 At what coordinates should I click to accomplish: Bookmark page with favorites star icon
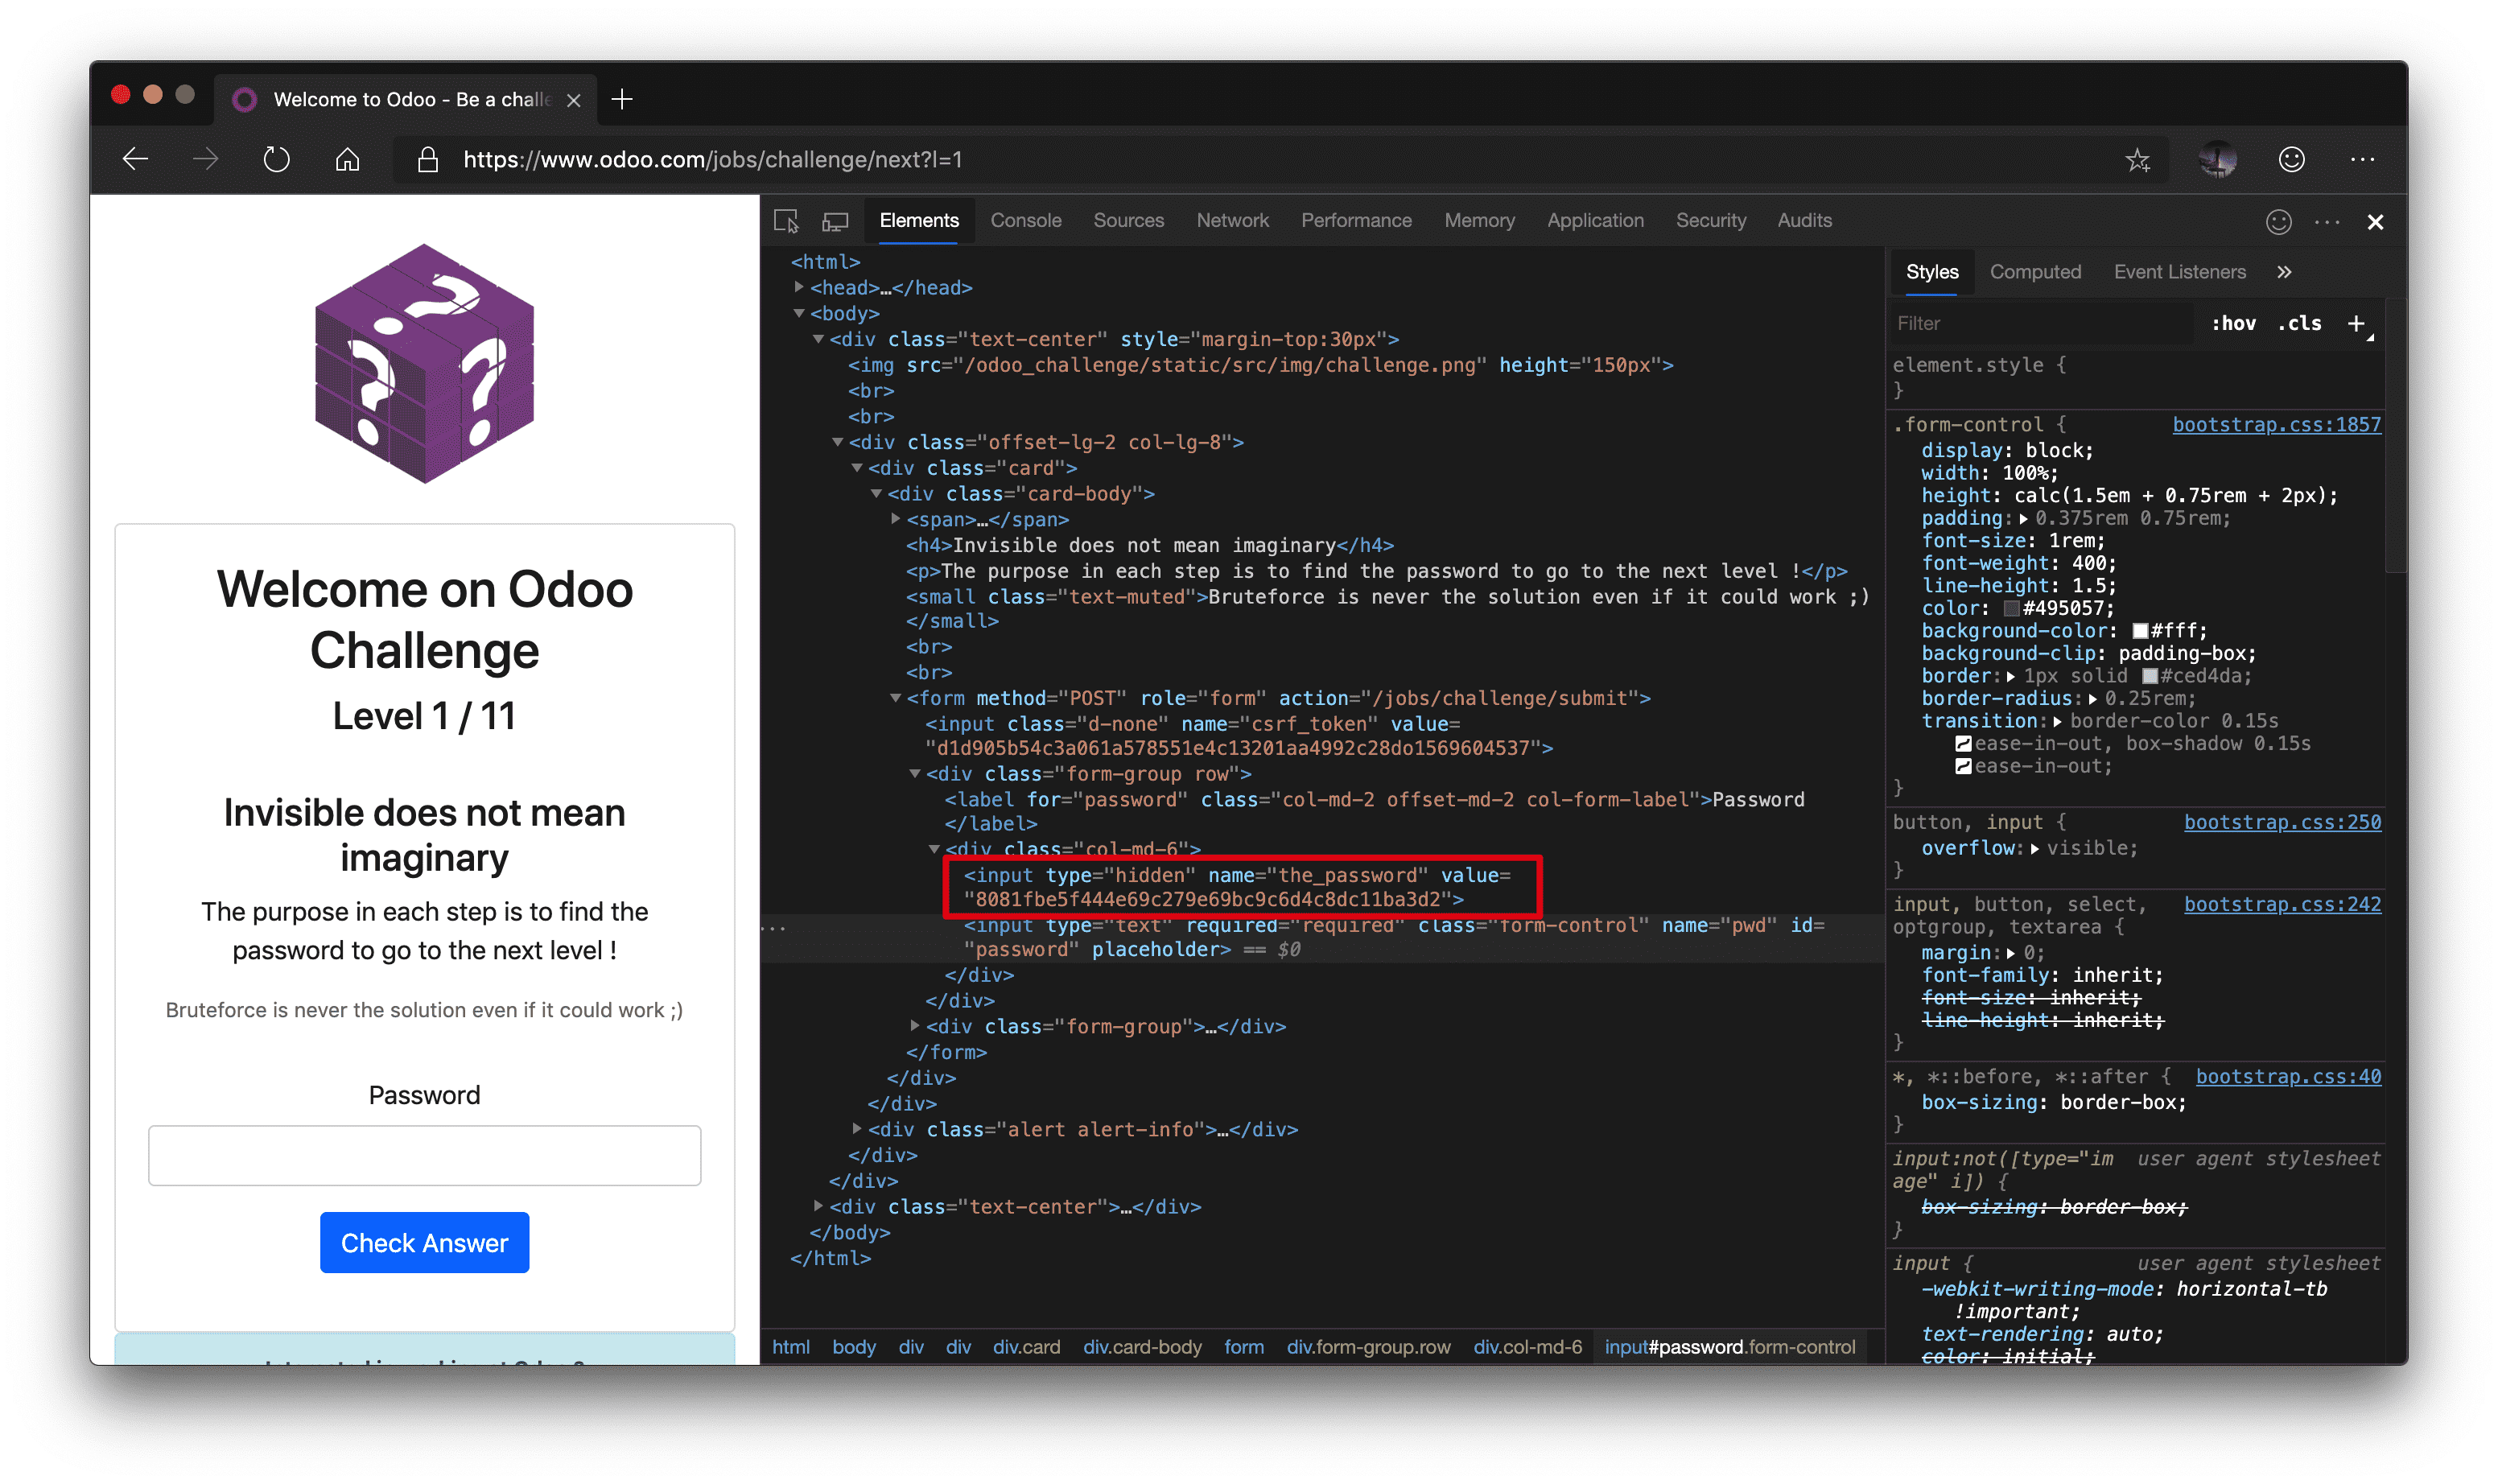pyautogui.click(x=2137, y=159)
